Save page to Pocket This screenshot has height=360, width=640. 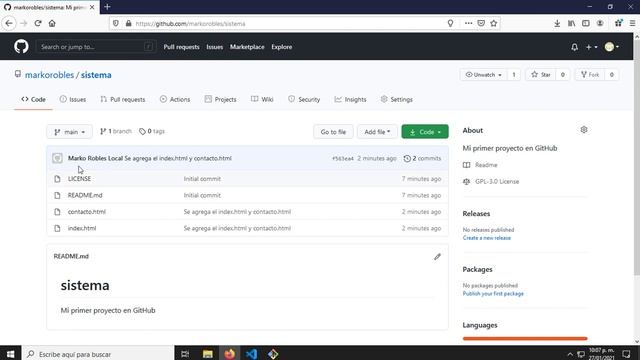tap(481, 23)
